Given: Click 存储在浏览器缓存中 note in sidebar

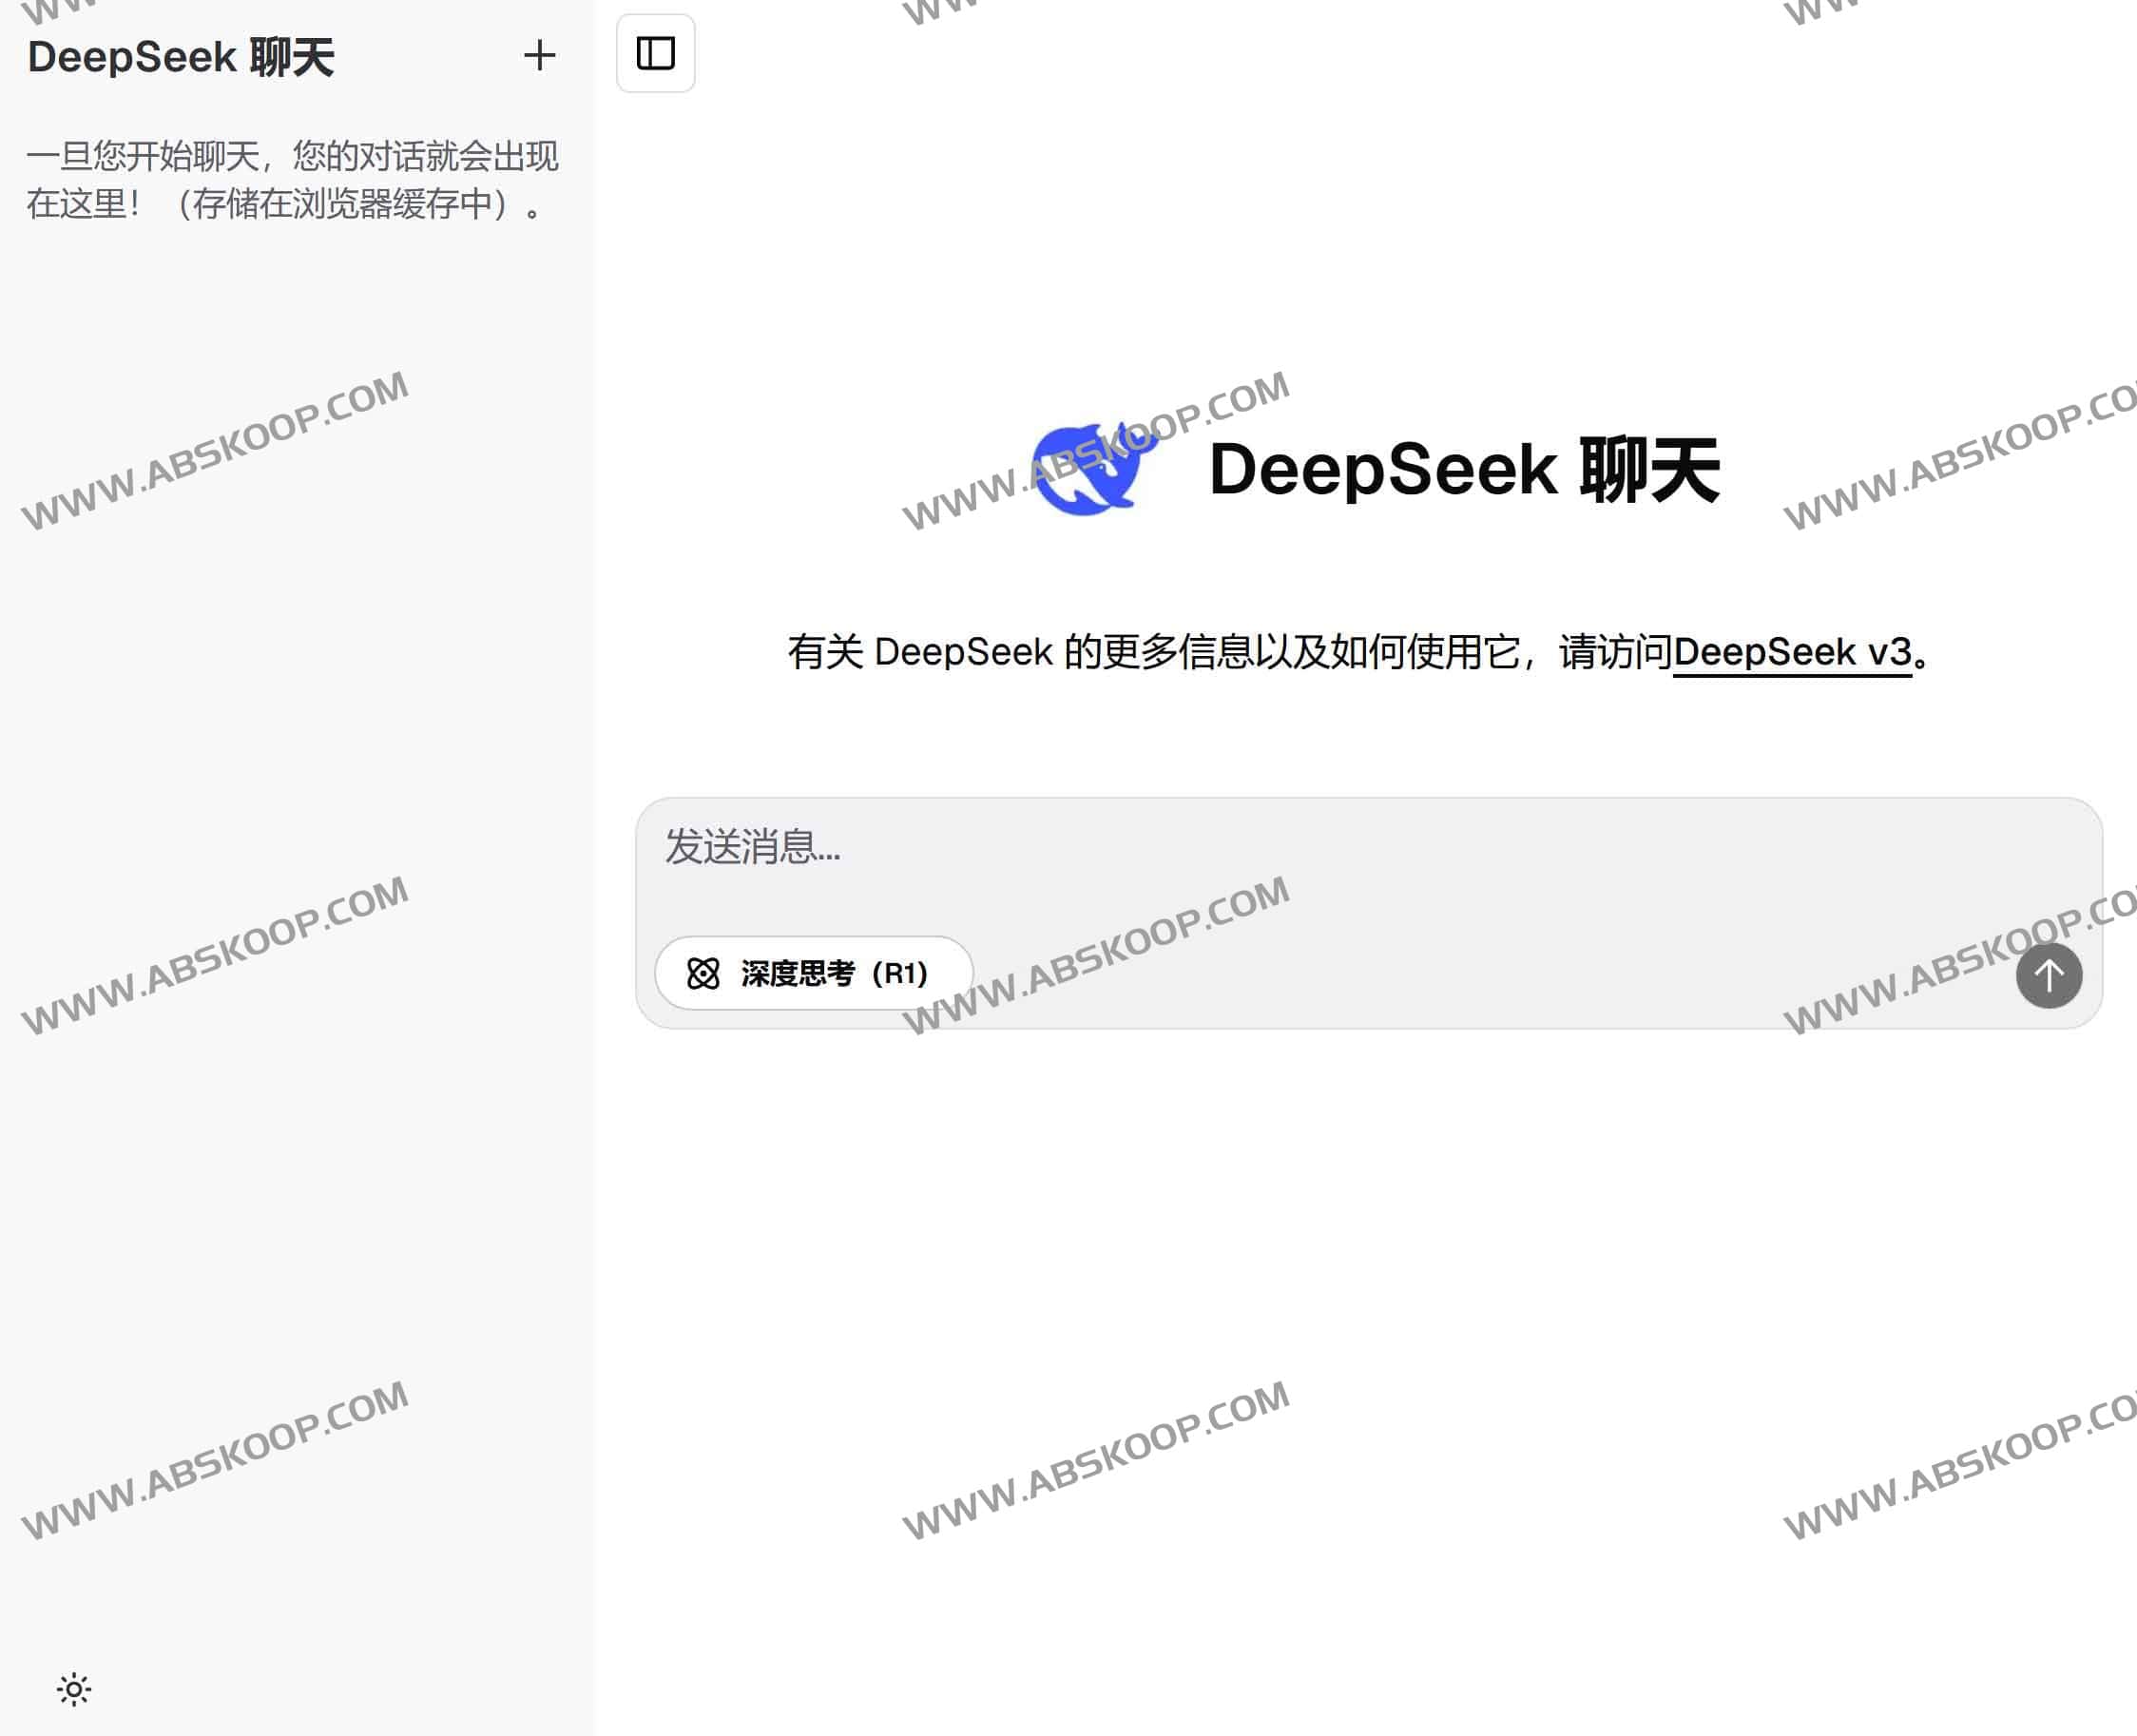Looking at the screenshot, I should 342,204.
